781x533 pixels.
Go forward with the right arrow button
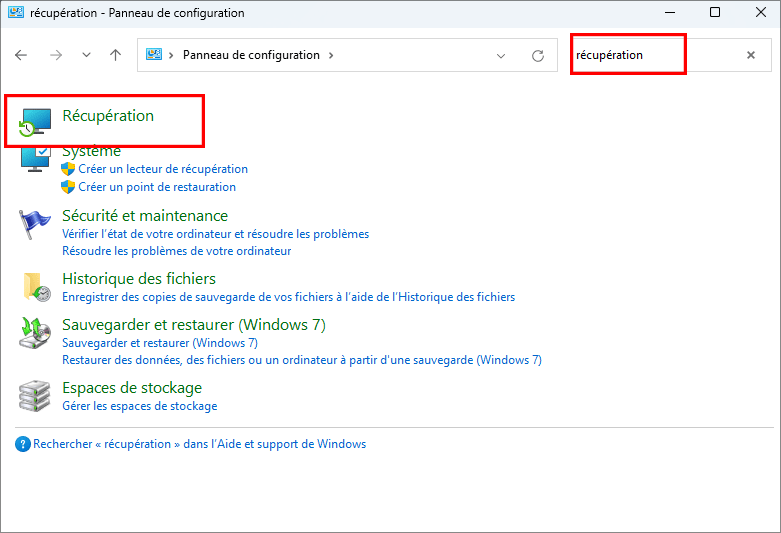pos(56,55)
